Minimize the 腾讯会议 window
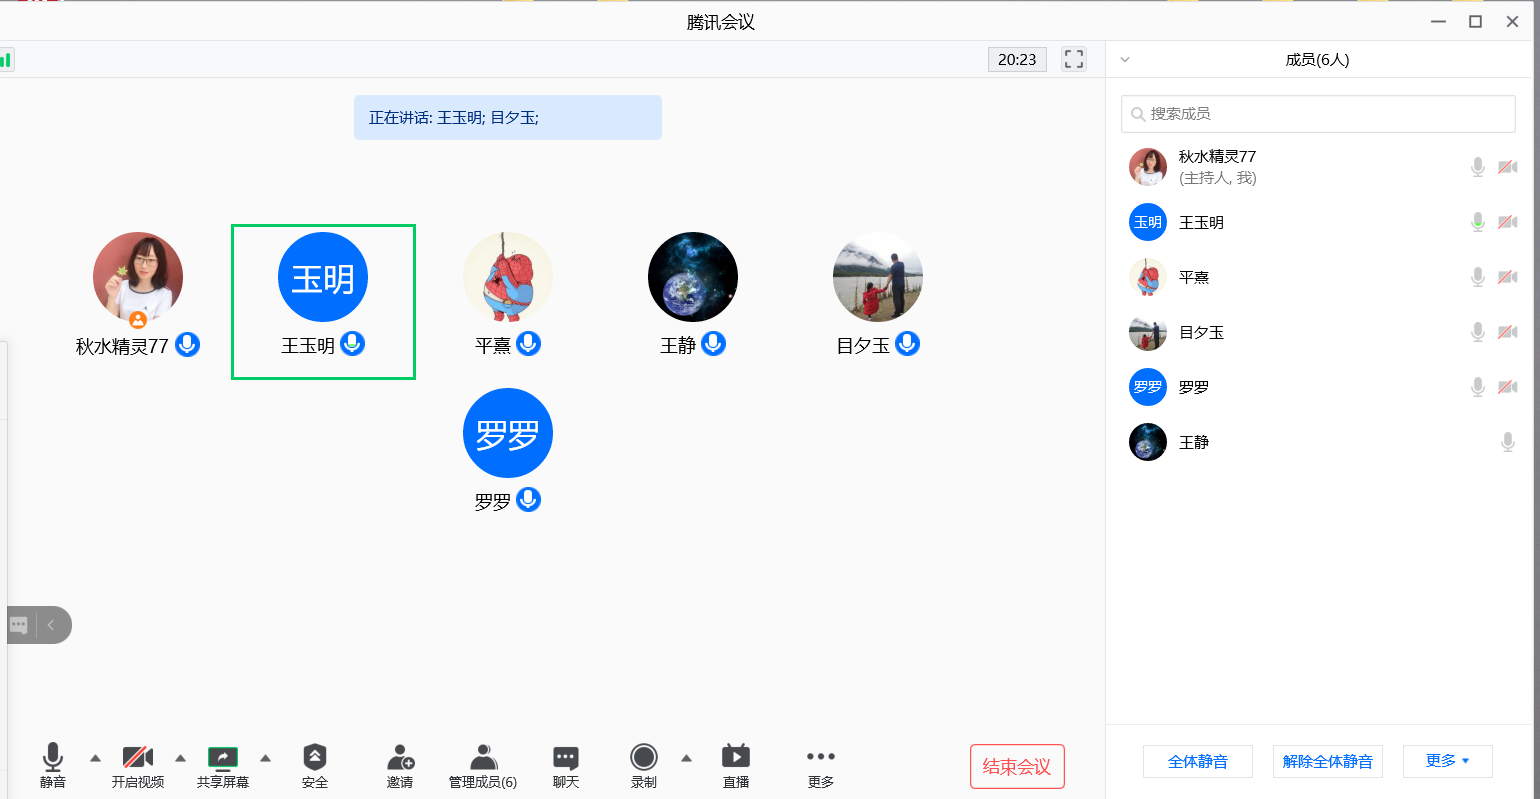 [x=1439, y=21]
